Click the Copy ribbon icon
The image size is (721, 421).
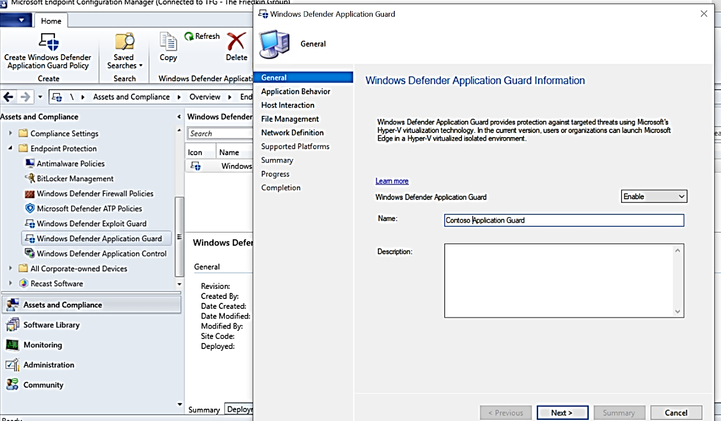[x=168, y=41]
